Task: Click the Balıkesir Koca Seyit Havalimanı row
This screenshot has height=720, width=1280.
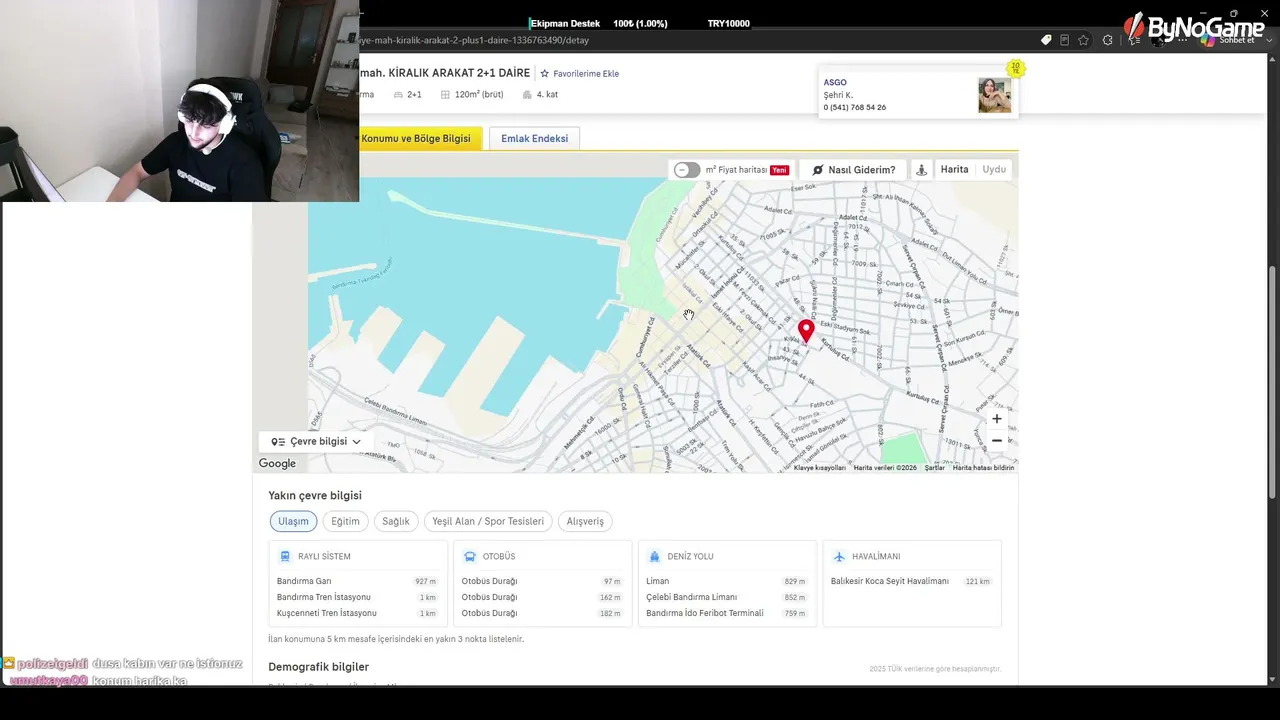Action: pos(911,581)
